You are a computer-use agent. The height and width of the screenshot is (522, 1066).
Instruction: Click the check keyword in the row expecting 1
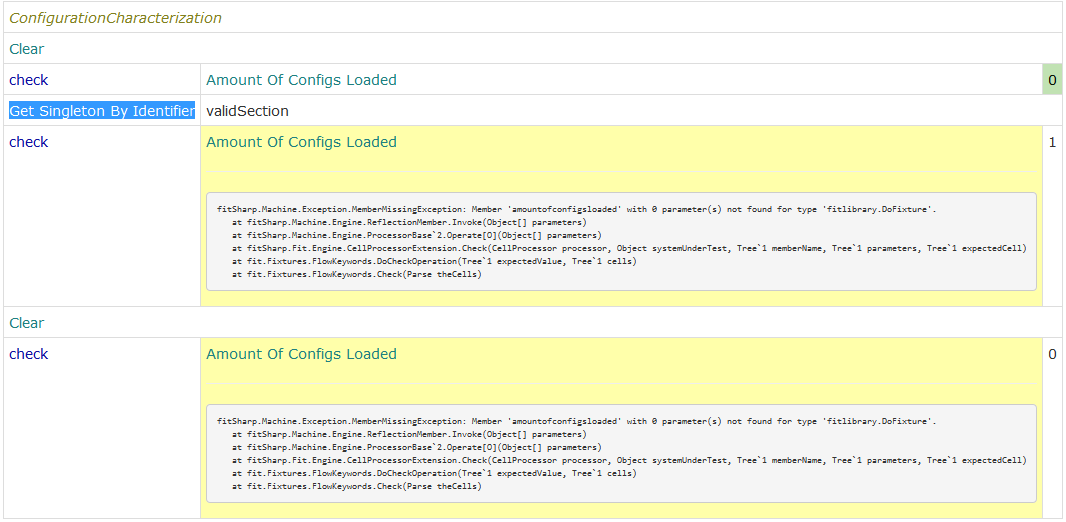[29, 142]
